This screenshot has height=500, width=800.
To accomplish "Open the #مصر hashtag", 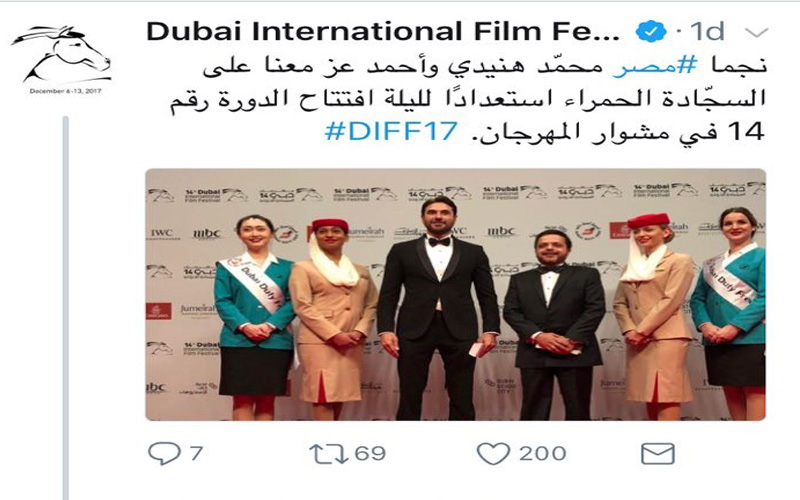I will [x=655, y=66].
